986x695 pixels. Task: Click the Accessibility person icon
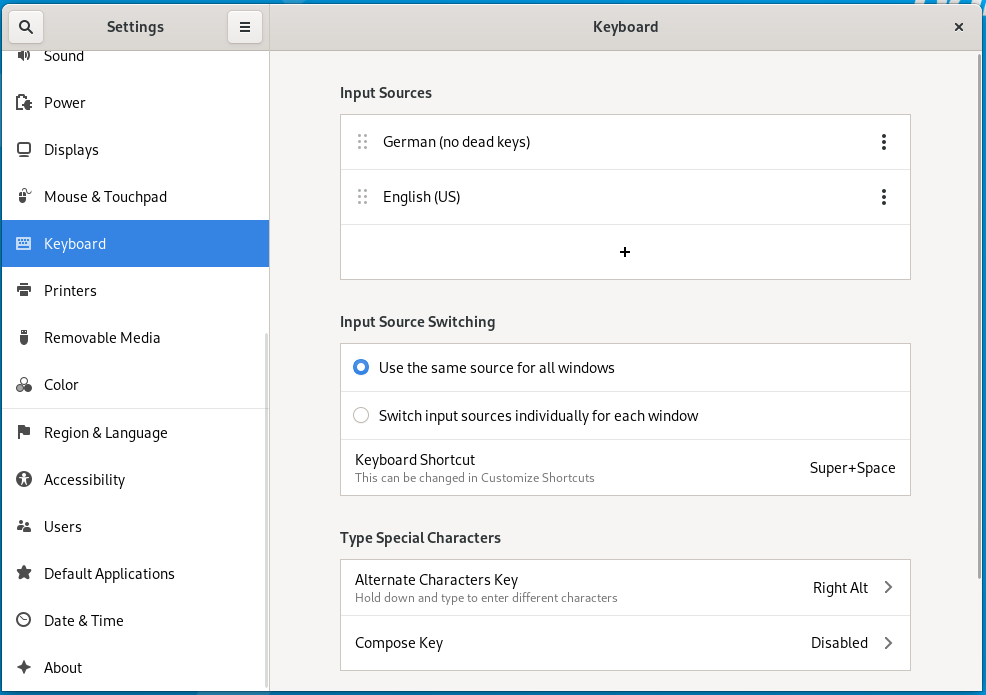point(24,479)
